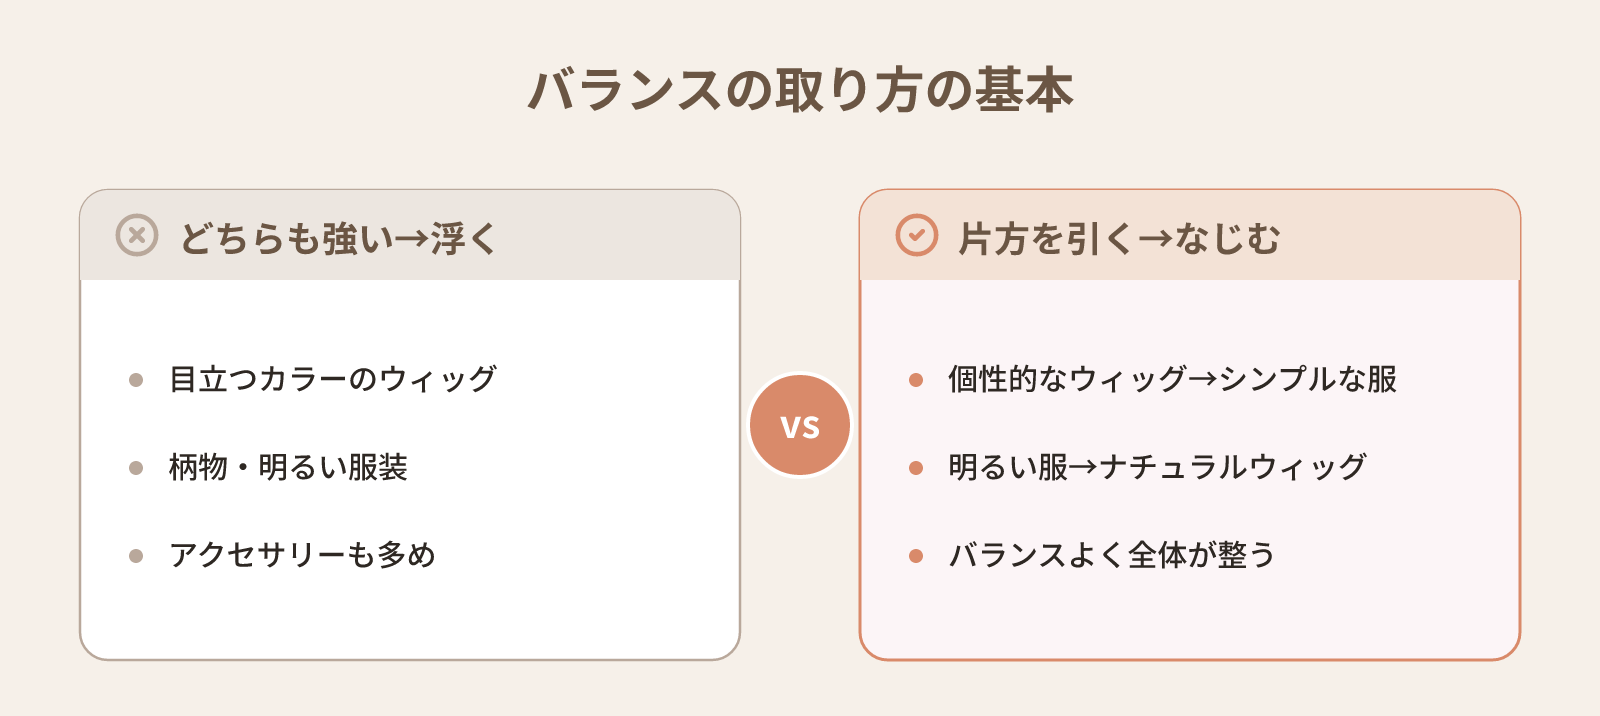Click bullet dot beside 目立つカラーのウィッグ

pos(136,380)
